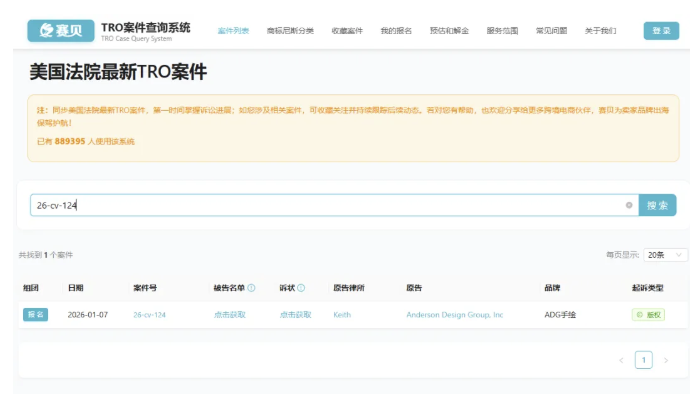Click the 报名 button in case row

tap(35, 314)
